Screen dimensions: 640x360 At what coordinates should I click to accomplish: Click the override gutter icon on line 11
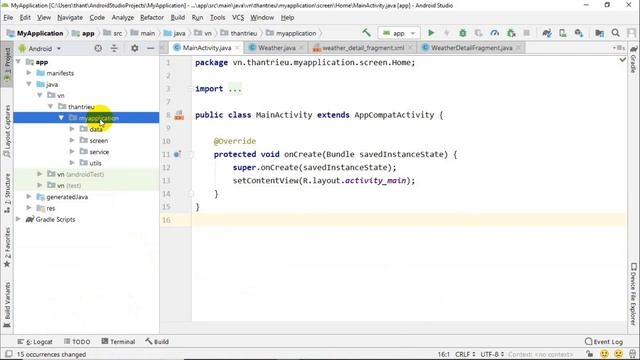pos(177,154)
